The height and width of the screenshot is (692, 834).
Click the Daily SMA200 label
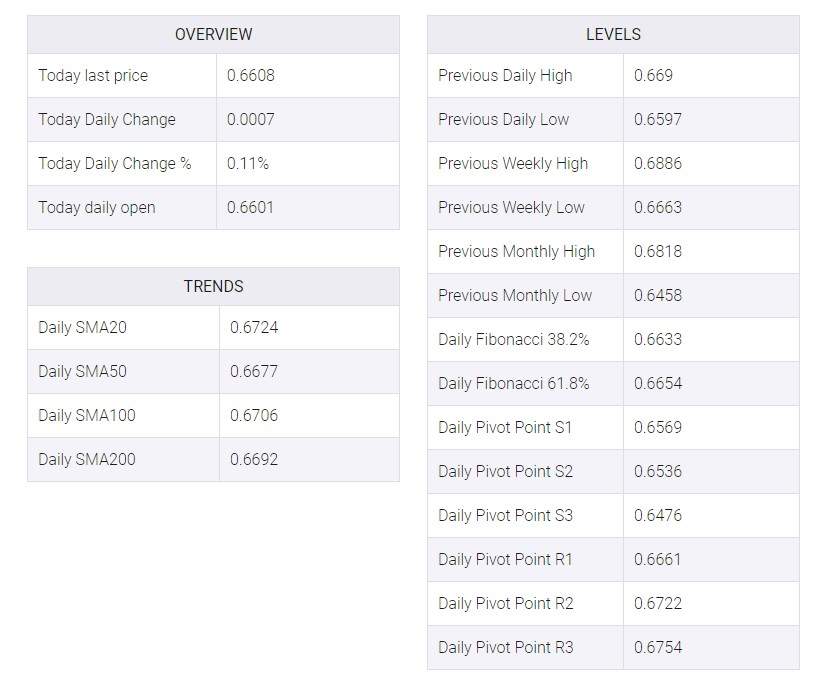pyautogui.click(x=87, y=460)
